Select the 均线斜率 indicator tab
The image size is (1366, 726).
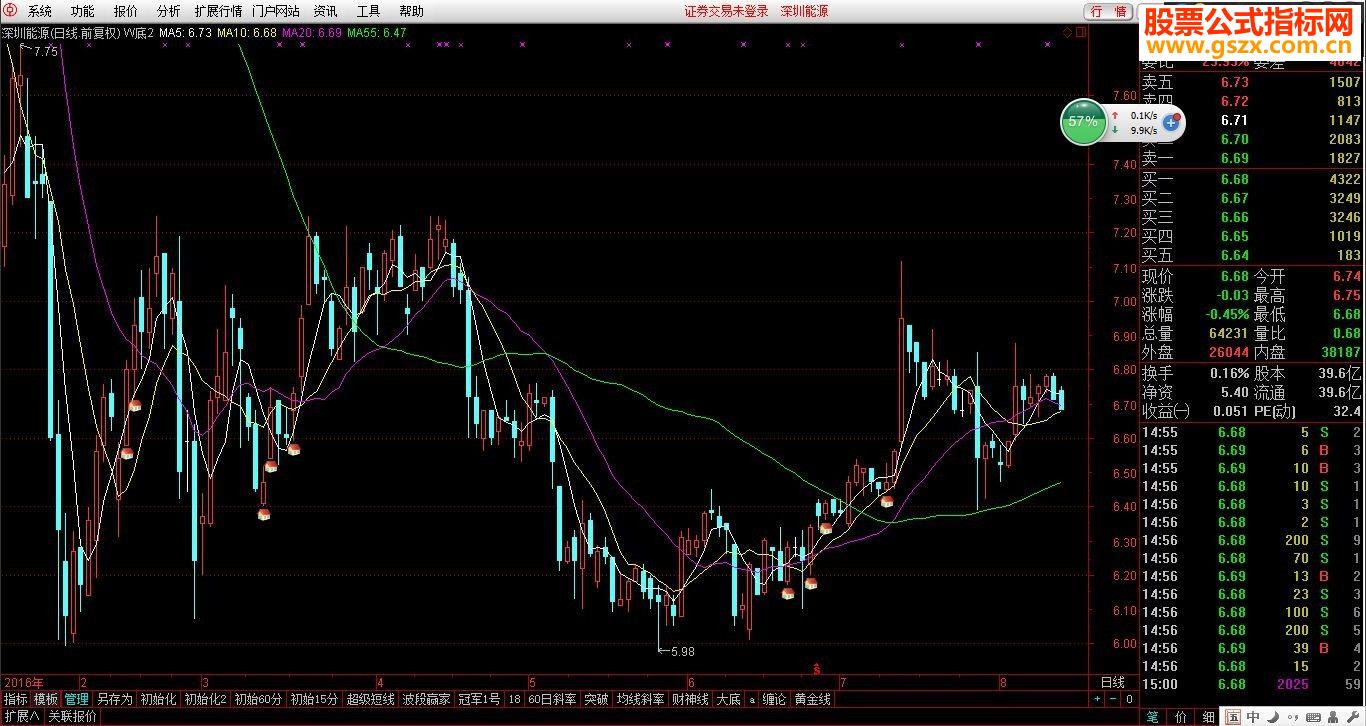pyautogui.click(x=640, y=699)
